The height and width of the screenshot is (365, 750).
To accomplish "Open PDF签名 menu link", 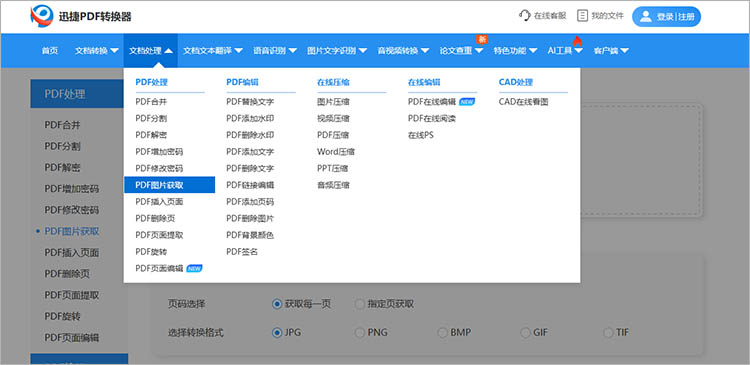I will tap(242, 252).
